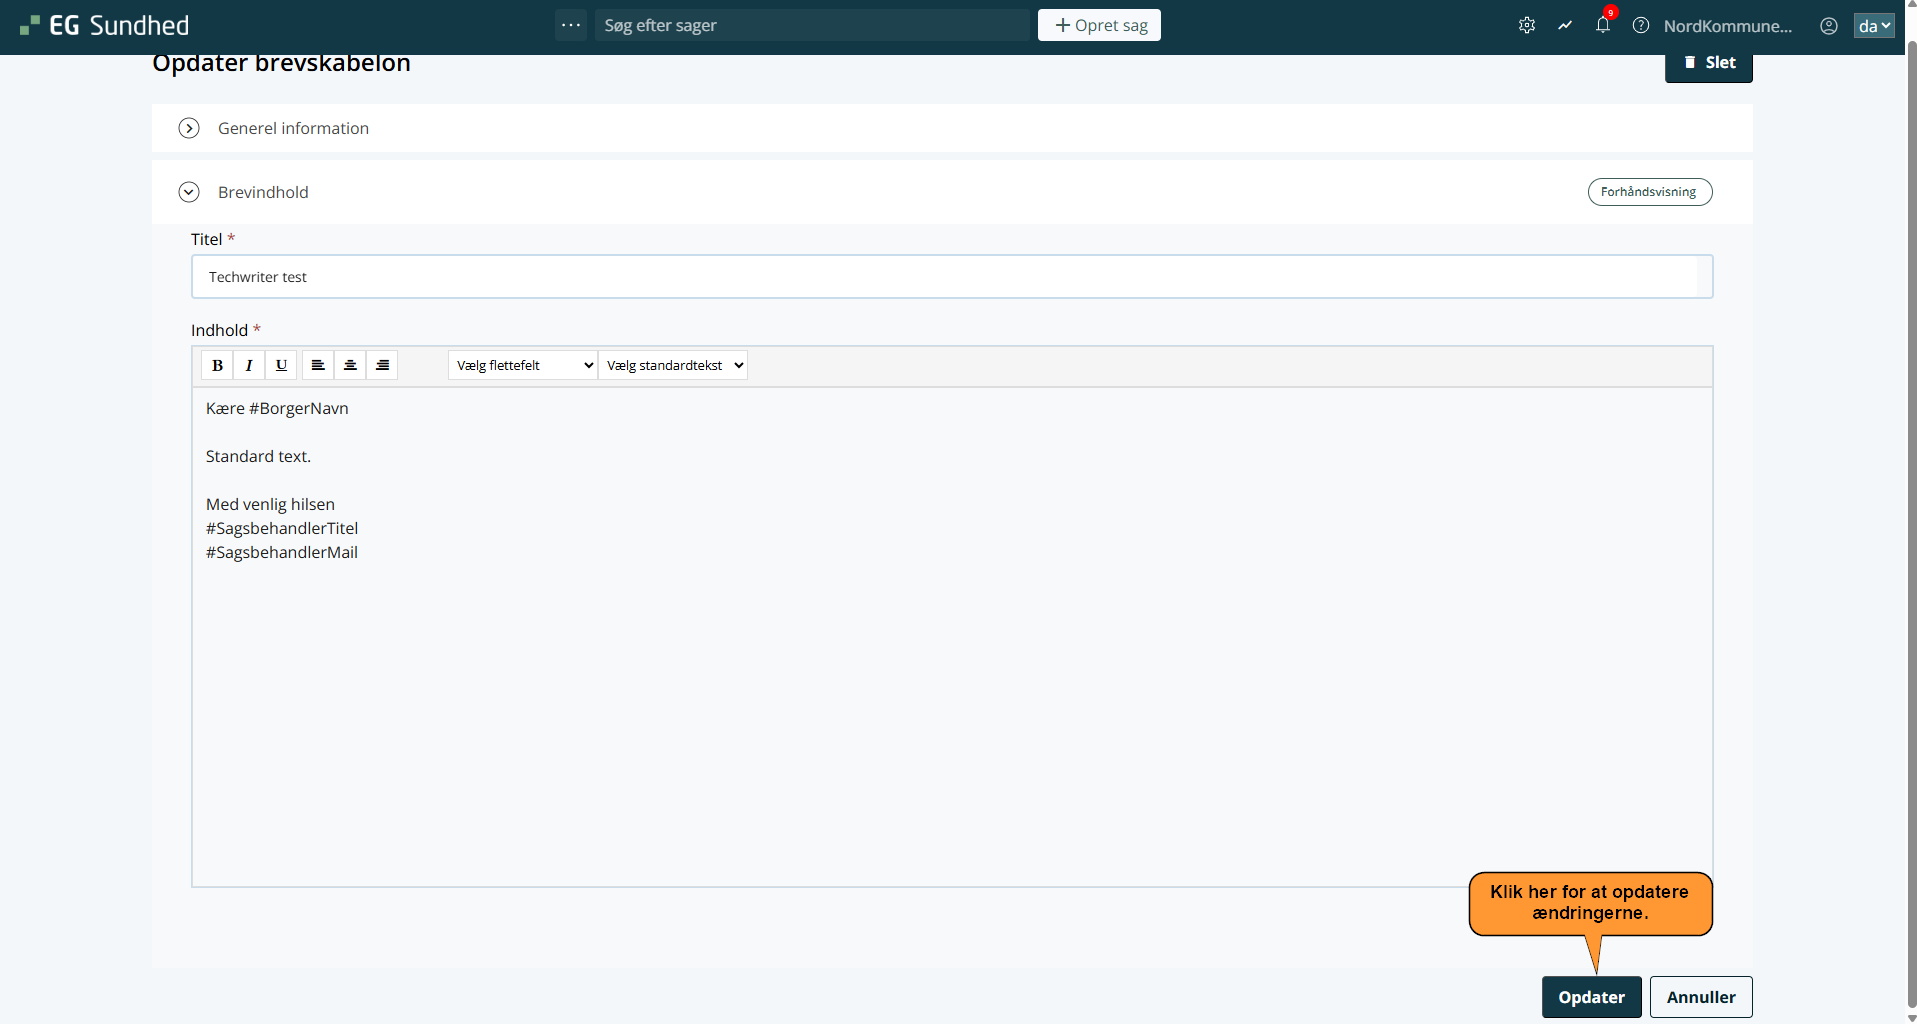
Task: Click the Opdater button
Action: point(1591,997)
